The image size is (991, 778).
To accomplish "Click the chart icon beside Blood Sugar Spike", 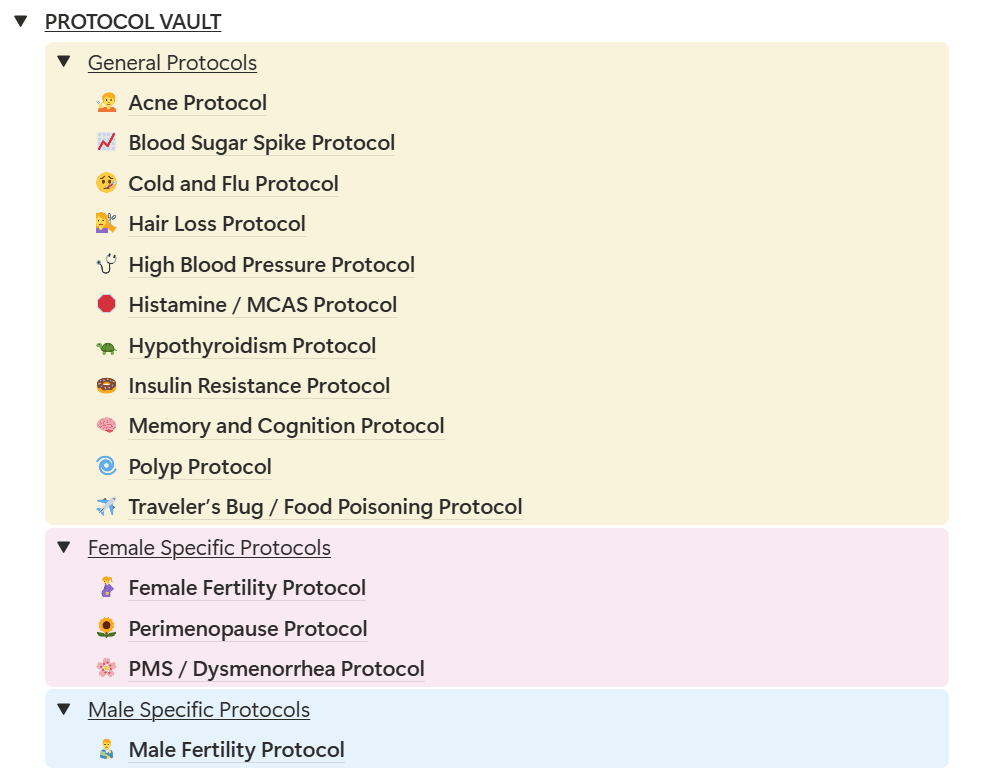I will [x=106, y=142].
